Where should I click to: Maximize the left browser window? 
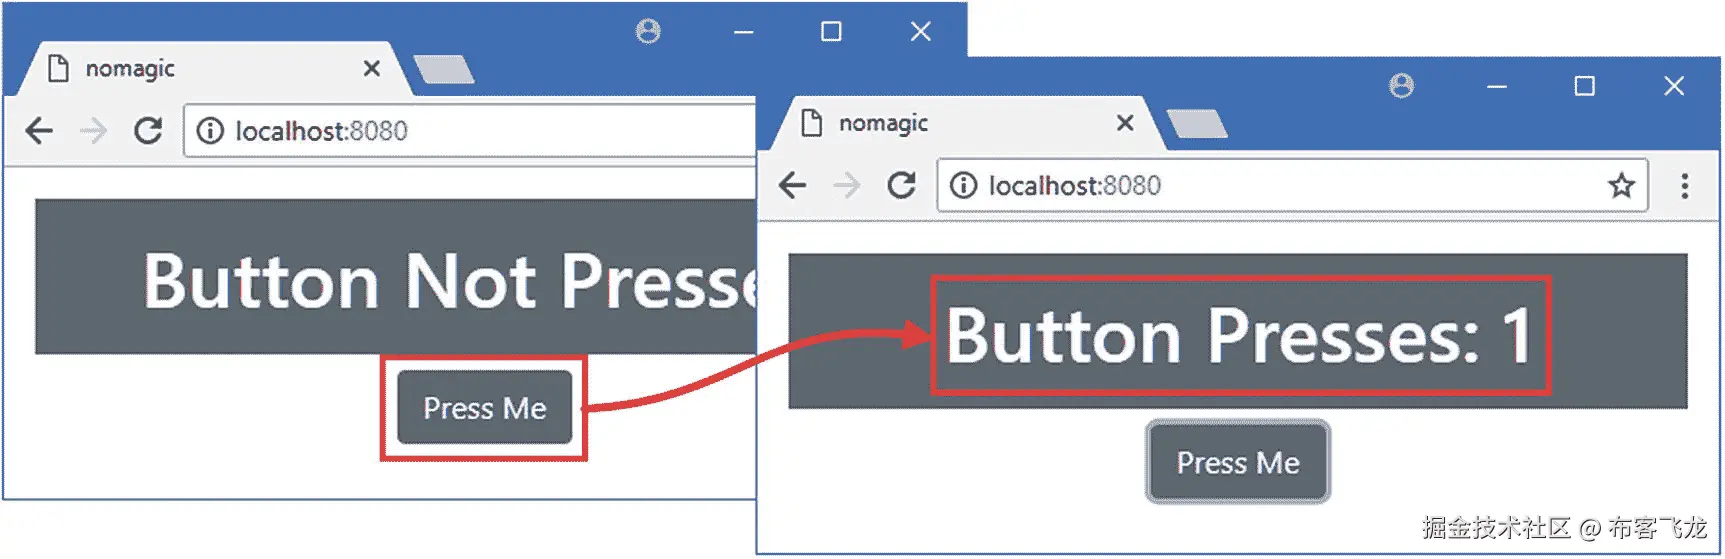(831, 32)
